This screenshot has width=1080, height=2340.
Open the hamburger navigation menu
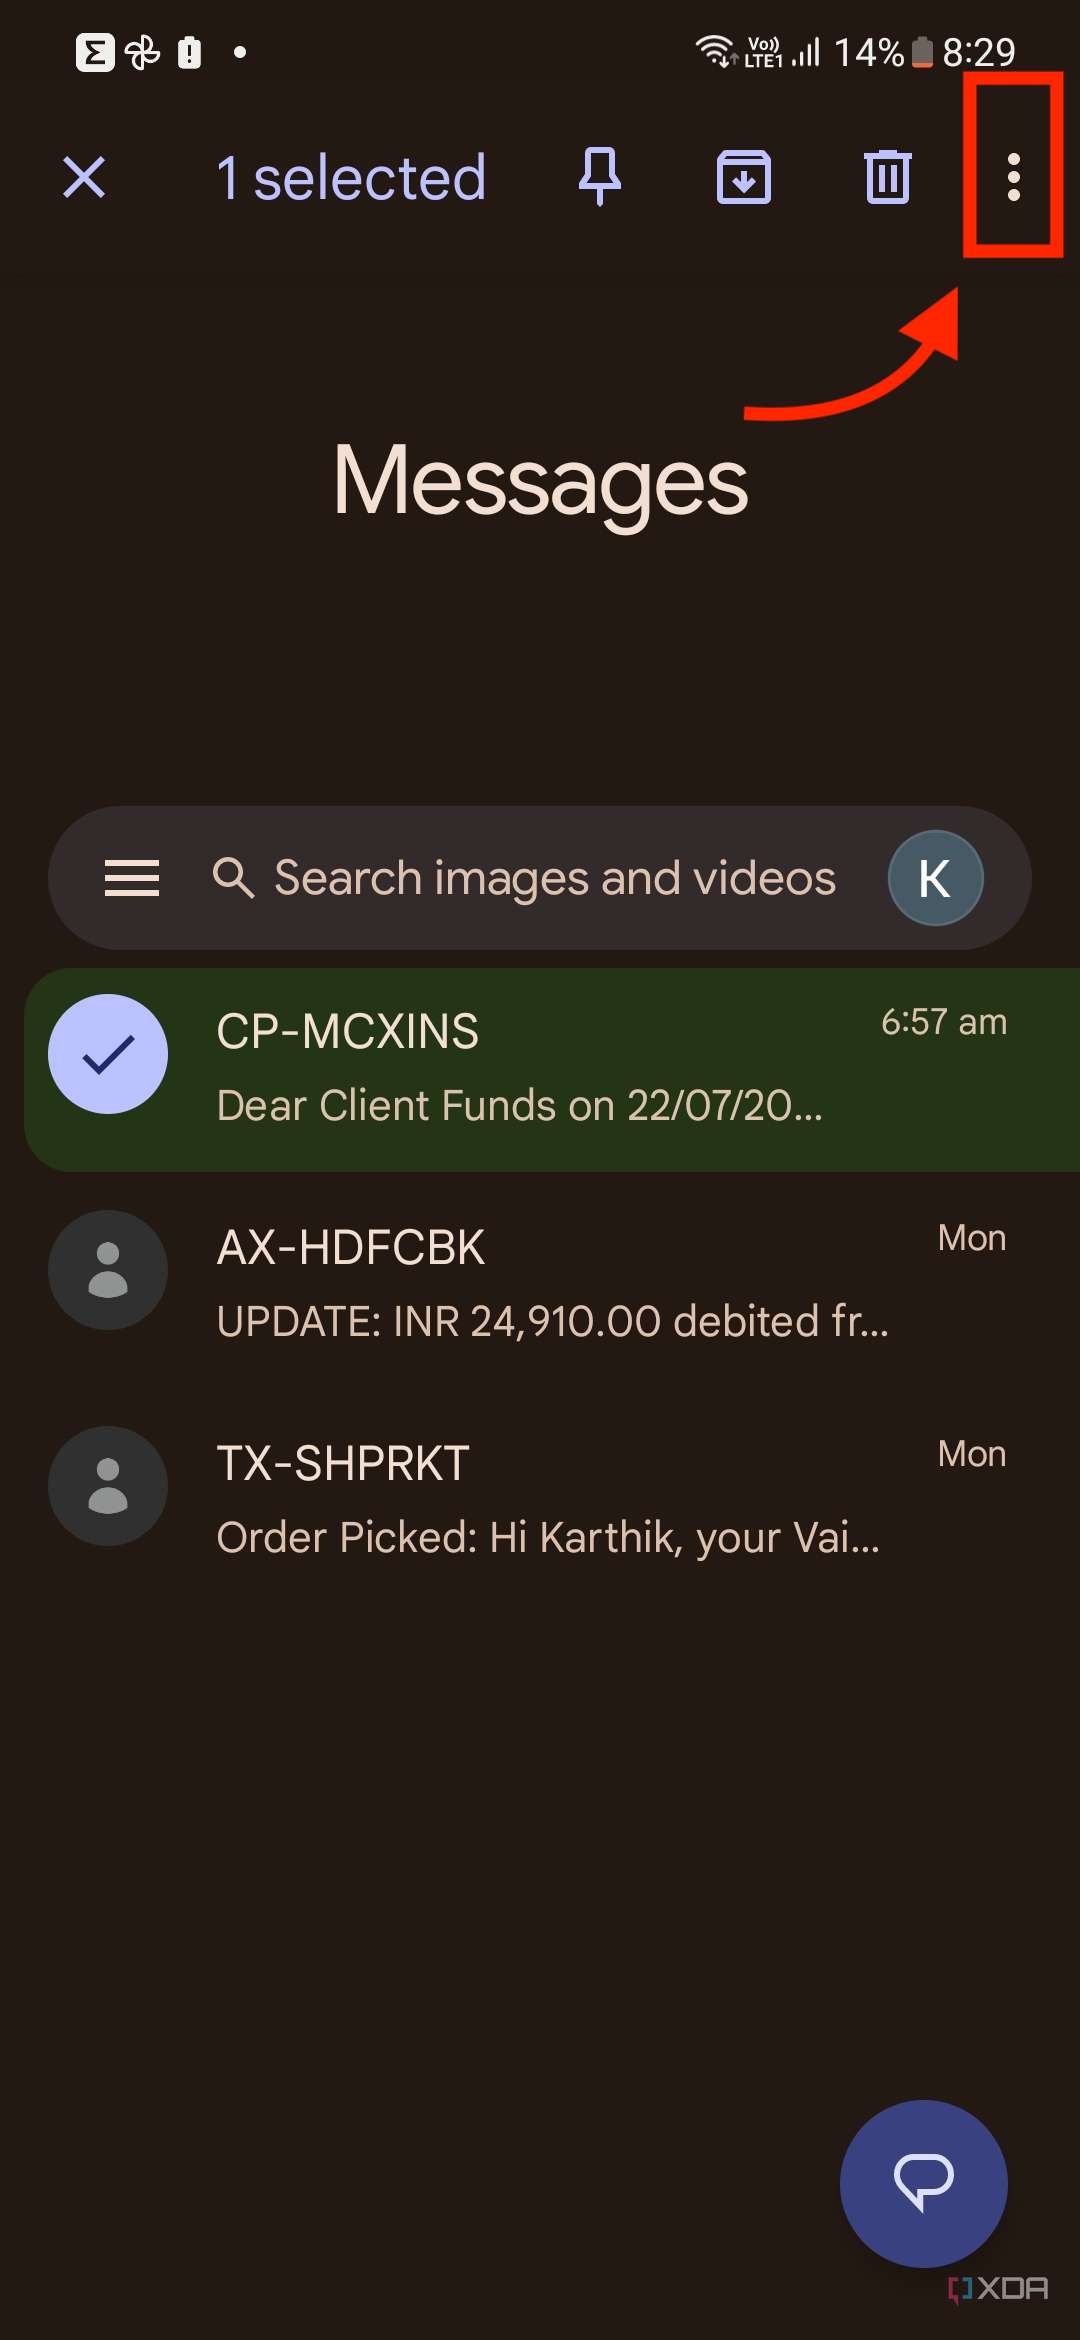(x=132, y=878)
